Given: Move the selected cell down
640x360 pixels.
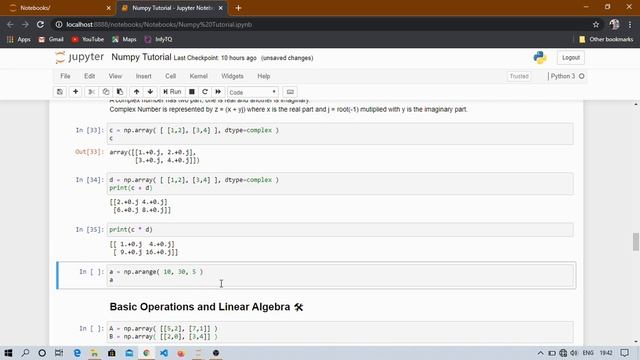Looking at the screenshot, I should coord(150,92).
